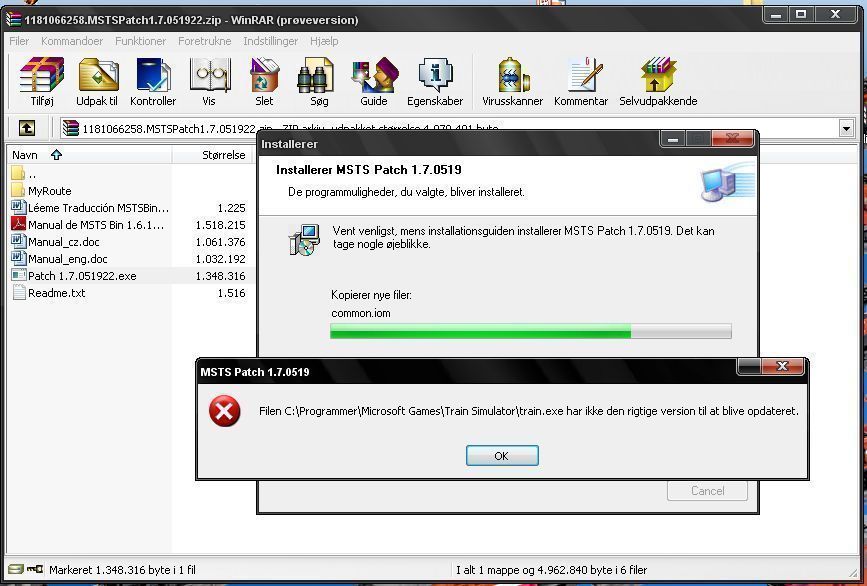Click the size value 1.518.215
867x586 pixels.
pos(220,225)
